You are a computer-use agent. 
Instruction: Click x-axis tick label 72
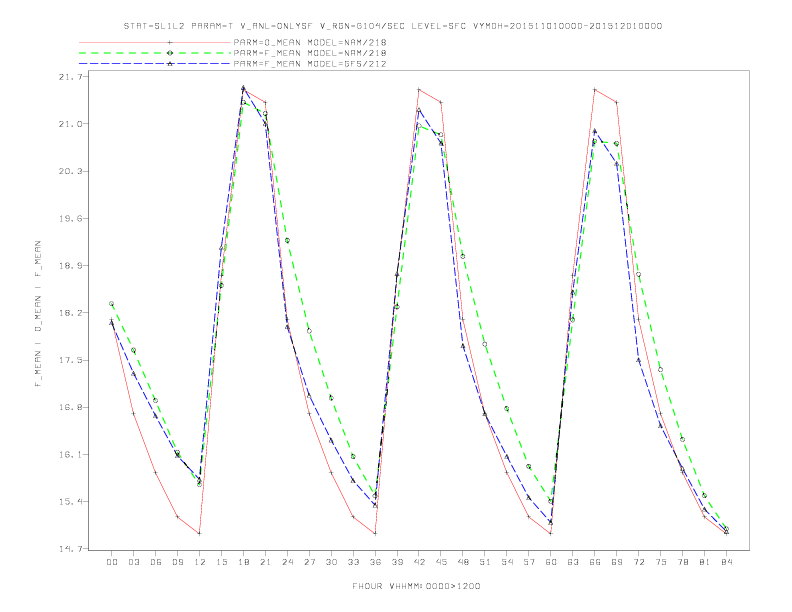[639, 562]
